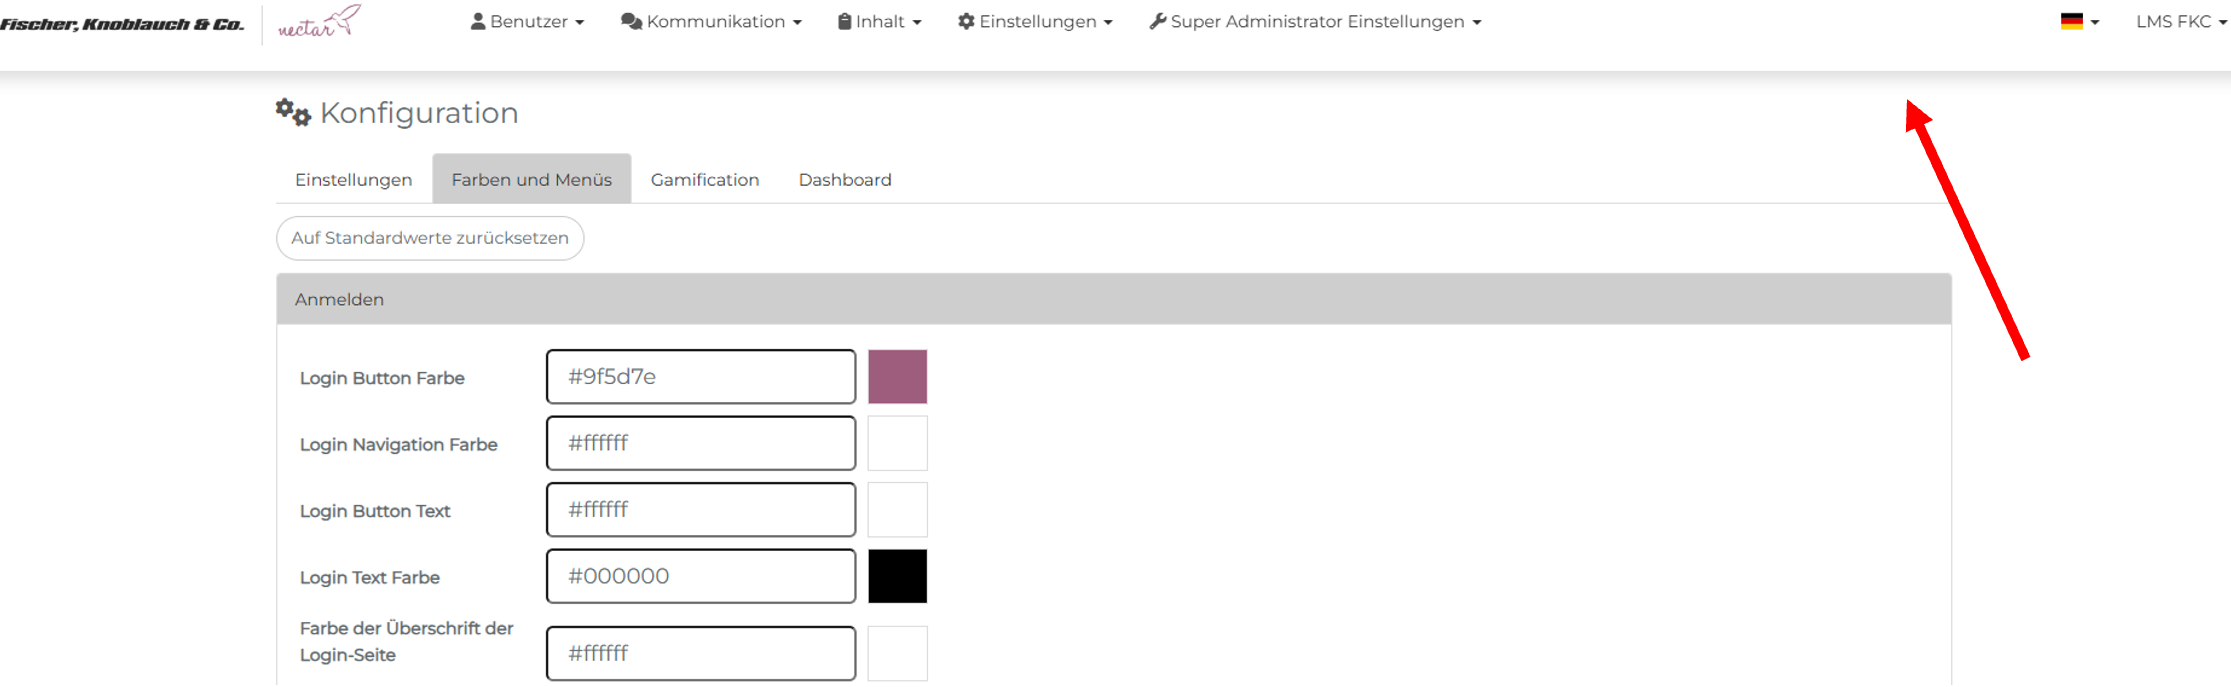
Task: Open the Dashboard tab
Action: coord(845,180)
